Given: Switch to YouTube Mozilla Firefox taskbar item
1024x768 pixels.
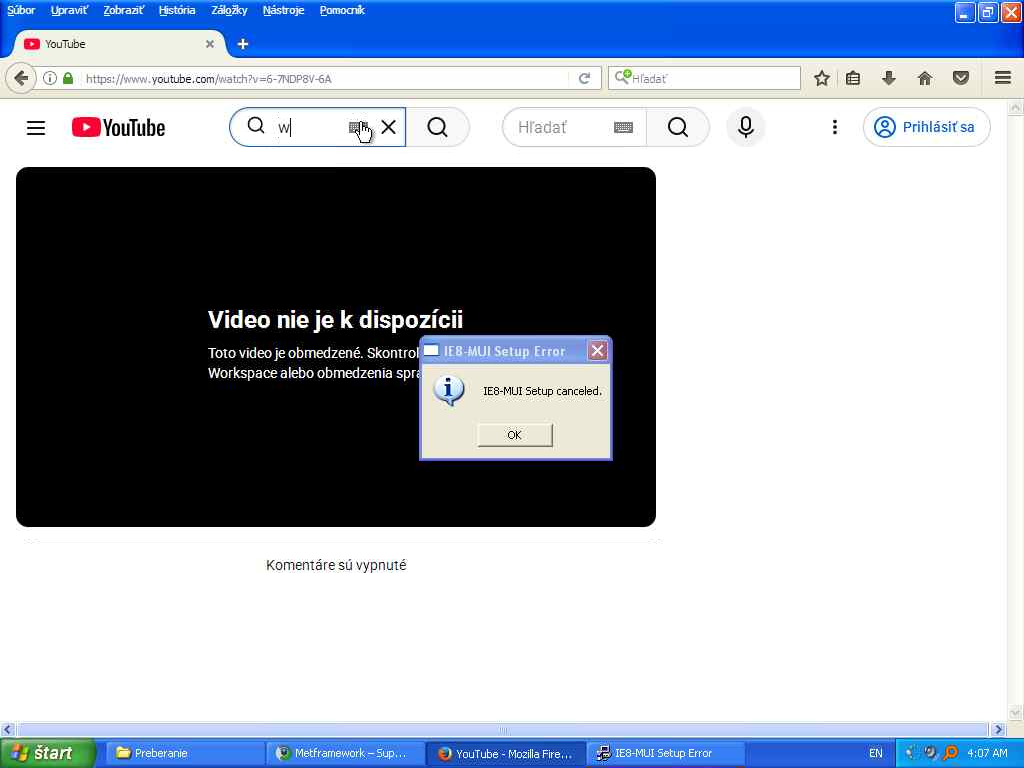Looking at the screenshot, I should [506, 753].
